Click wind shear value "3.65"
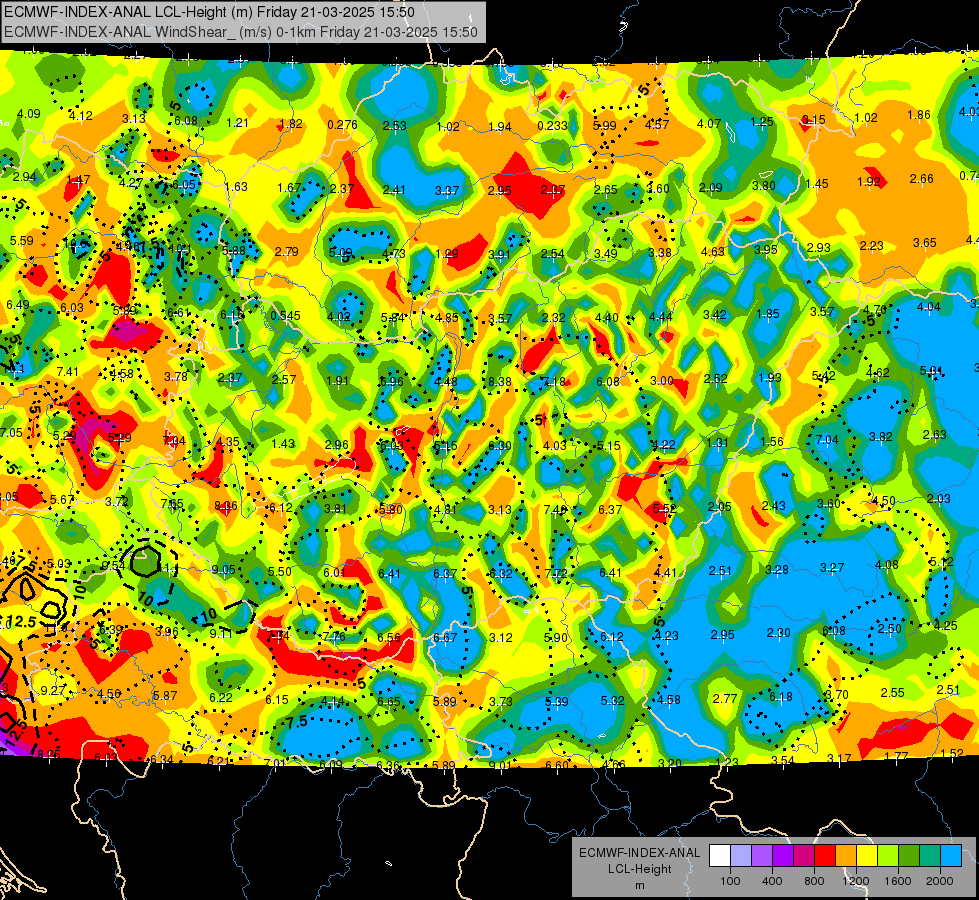 tap(925, 242)
